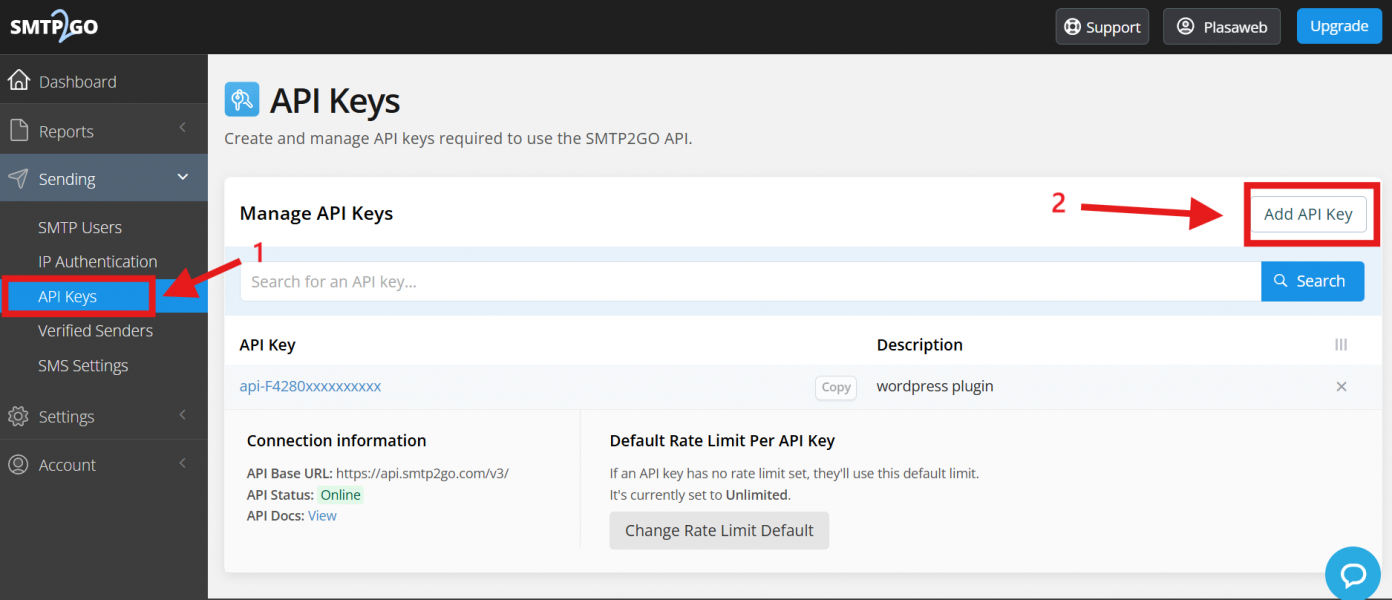Click the Upgrade button
Image resolution: width=1392 pixels, height=600 pixels.
(1339, 26)
